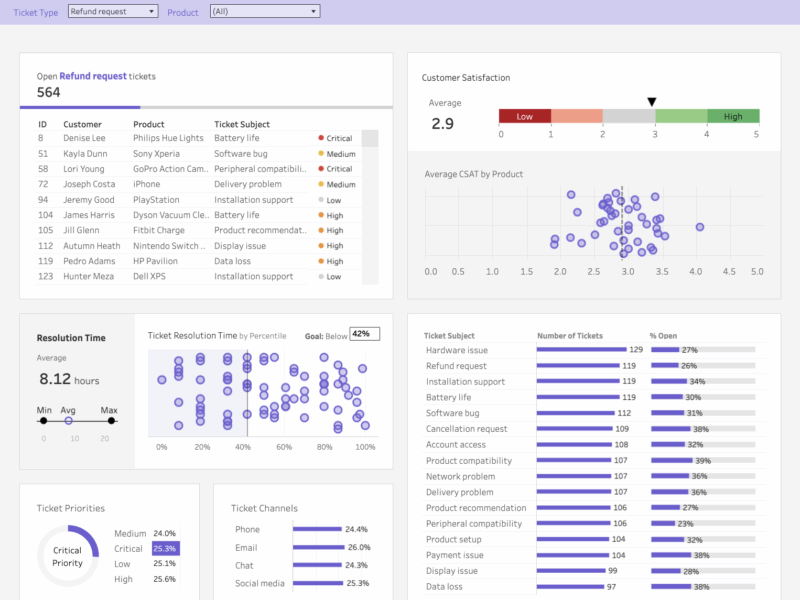Click the Customer column header
Image resolution: width=800 pixels, height=600 pixels.
[83, 124]
